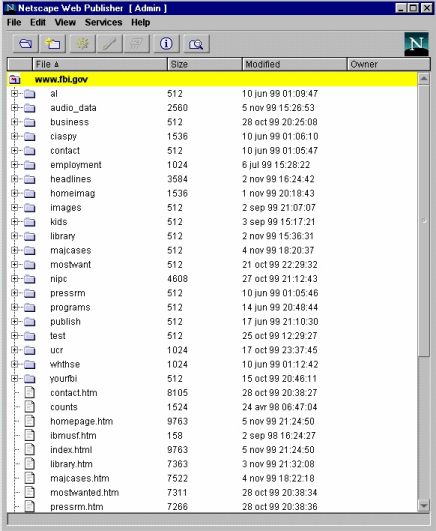Click the counts document icon
436x531 pixels.
29,407
